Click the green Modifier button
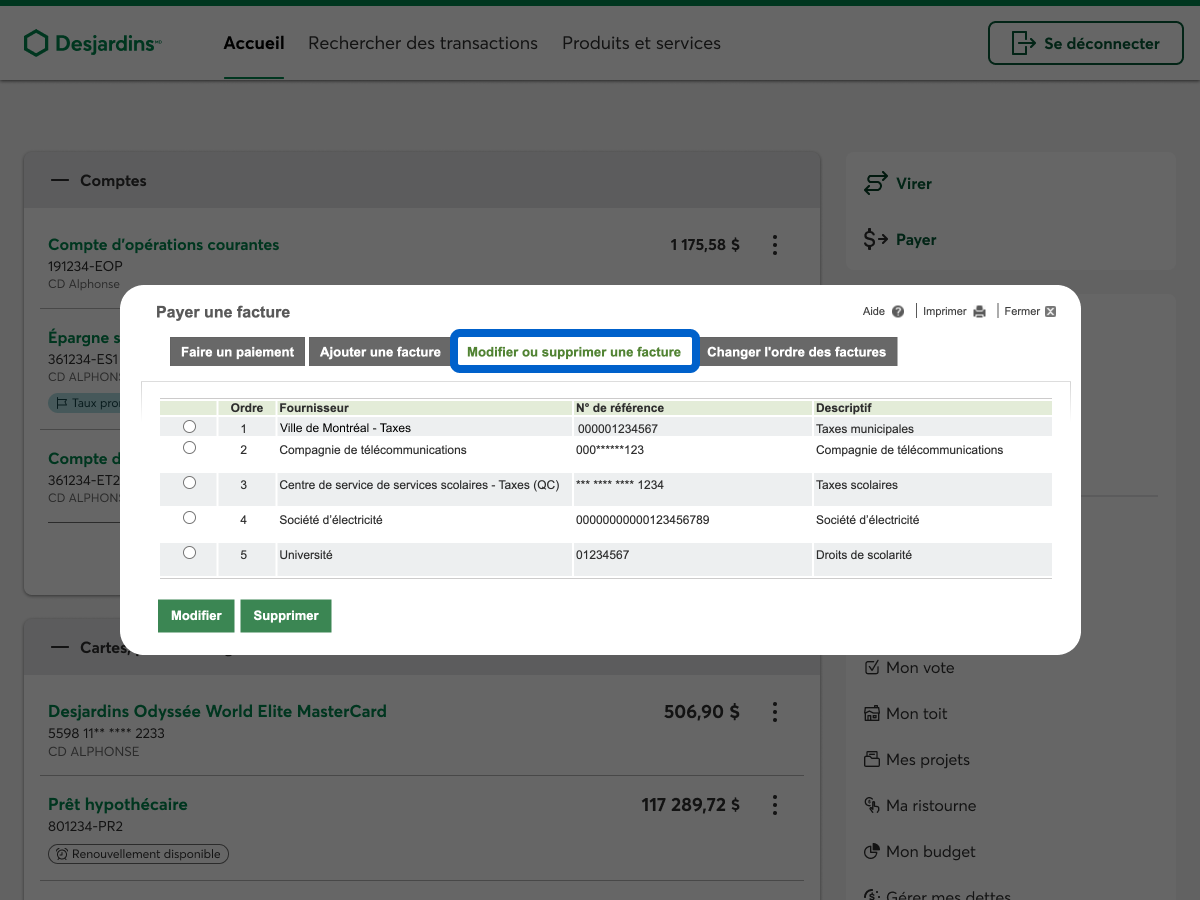The width and height of the screenshot is (1200, 900). point(196,616)
